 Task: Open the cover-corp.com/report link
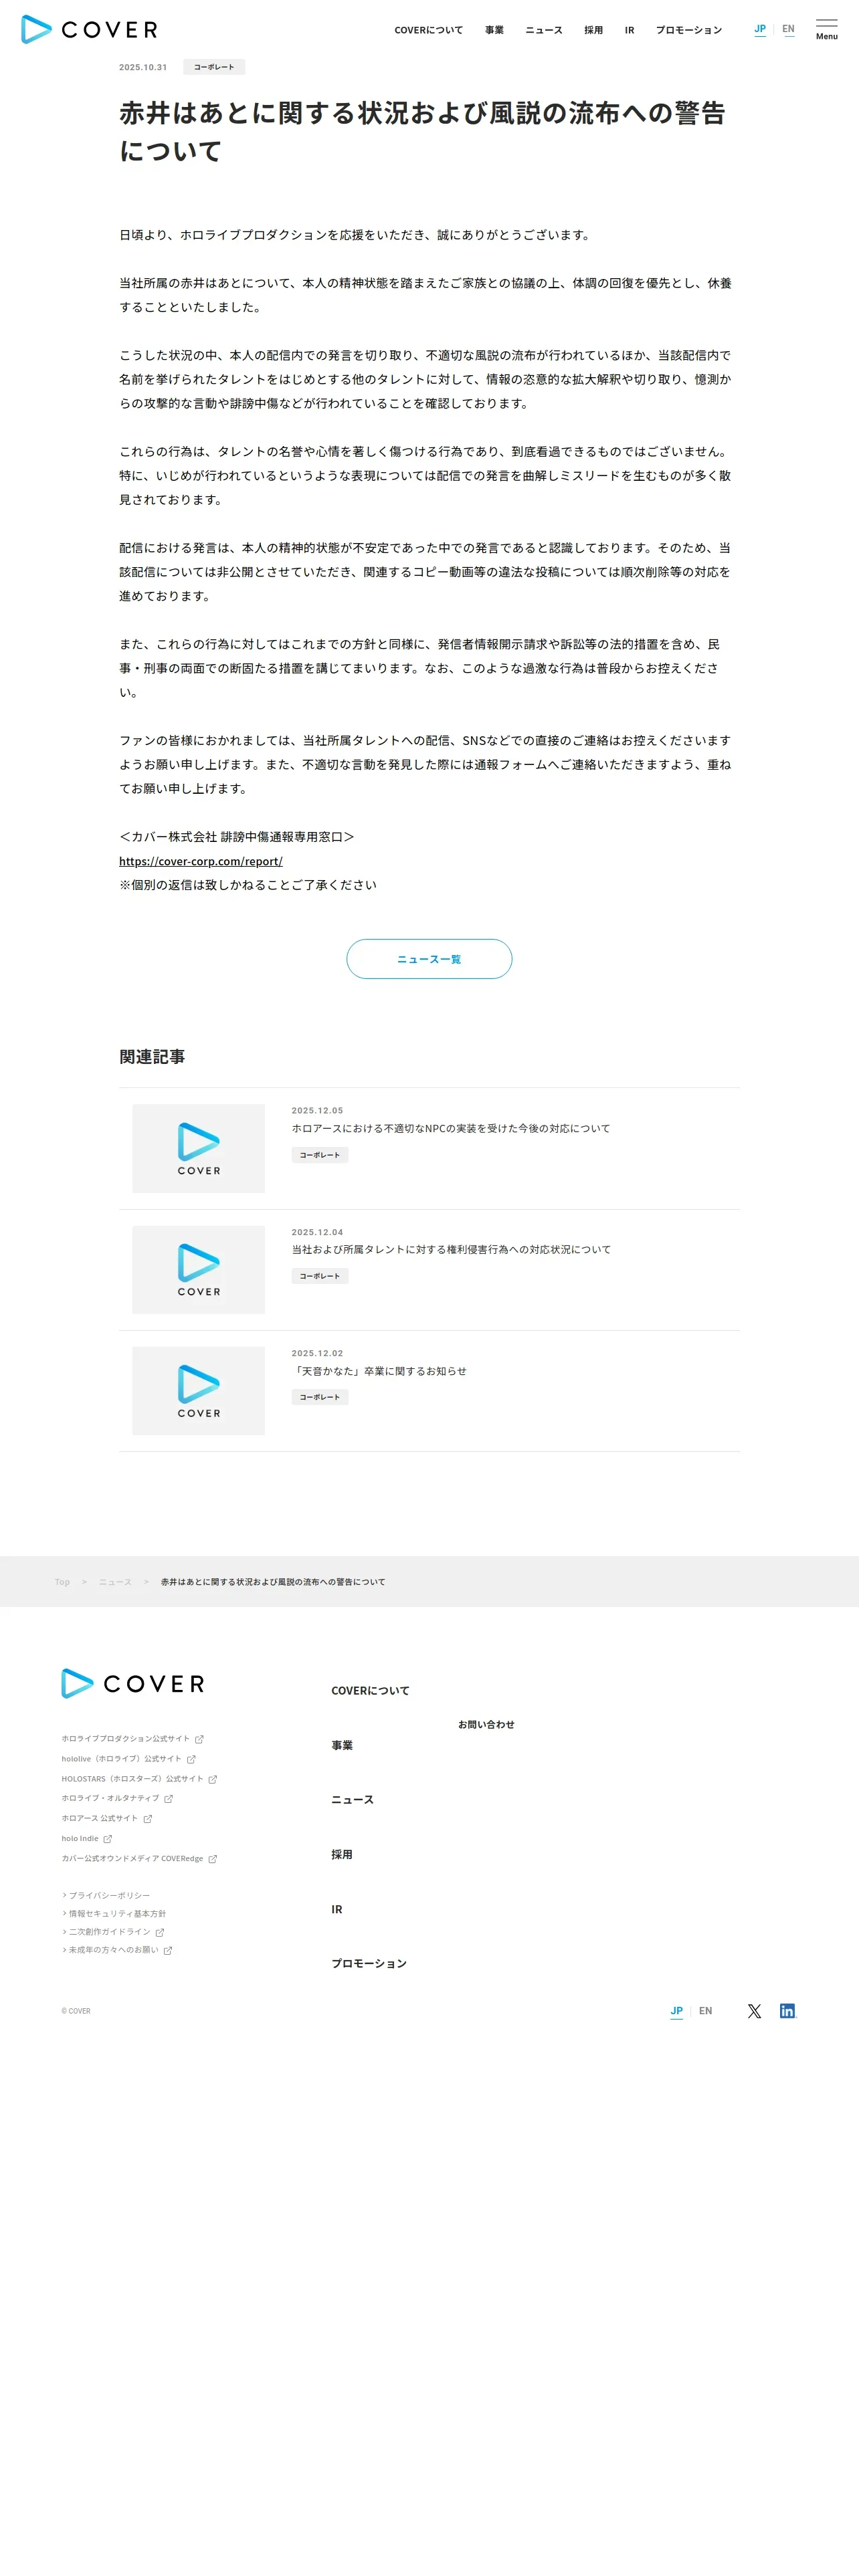tap(200, 861)
